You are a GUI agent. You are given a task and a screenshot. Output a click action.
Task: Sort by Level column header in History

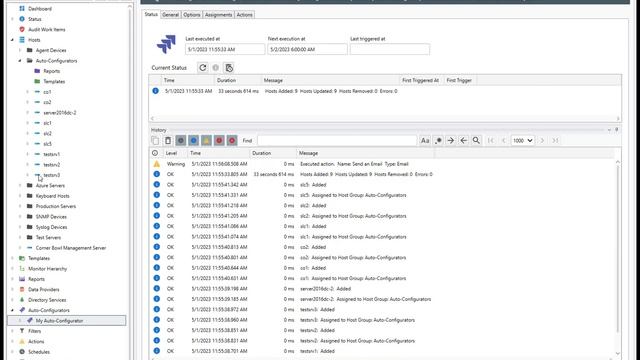point(175,153)
